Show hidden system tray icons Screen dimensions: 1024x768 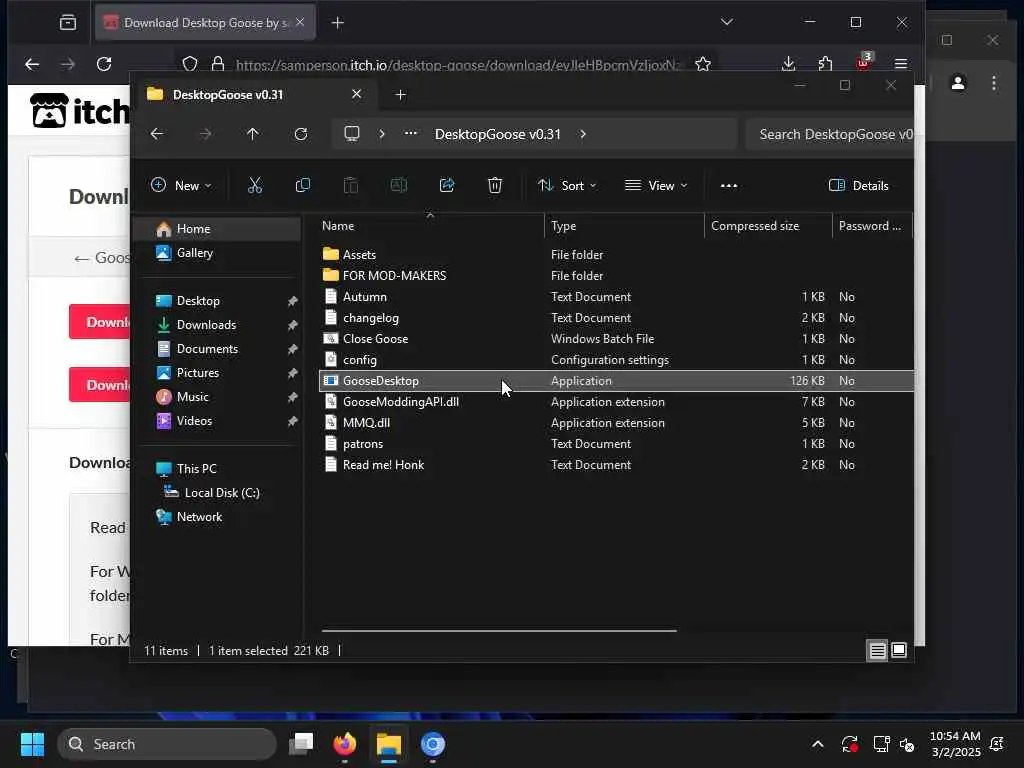(x=818, y=744)
